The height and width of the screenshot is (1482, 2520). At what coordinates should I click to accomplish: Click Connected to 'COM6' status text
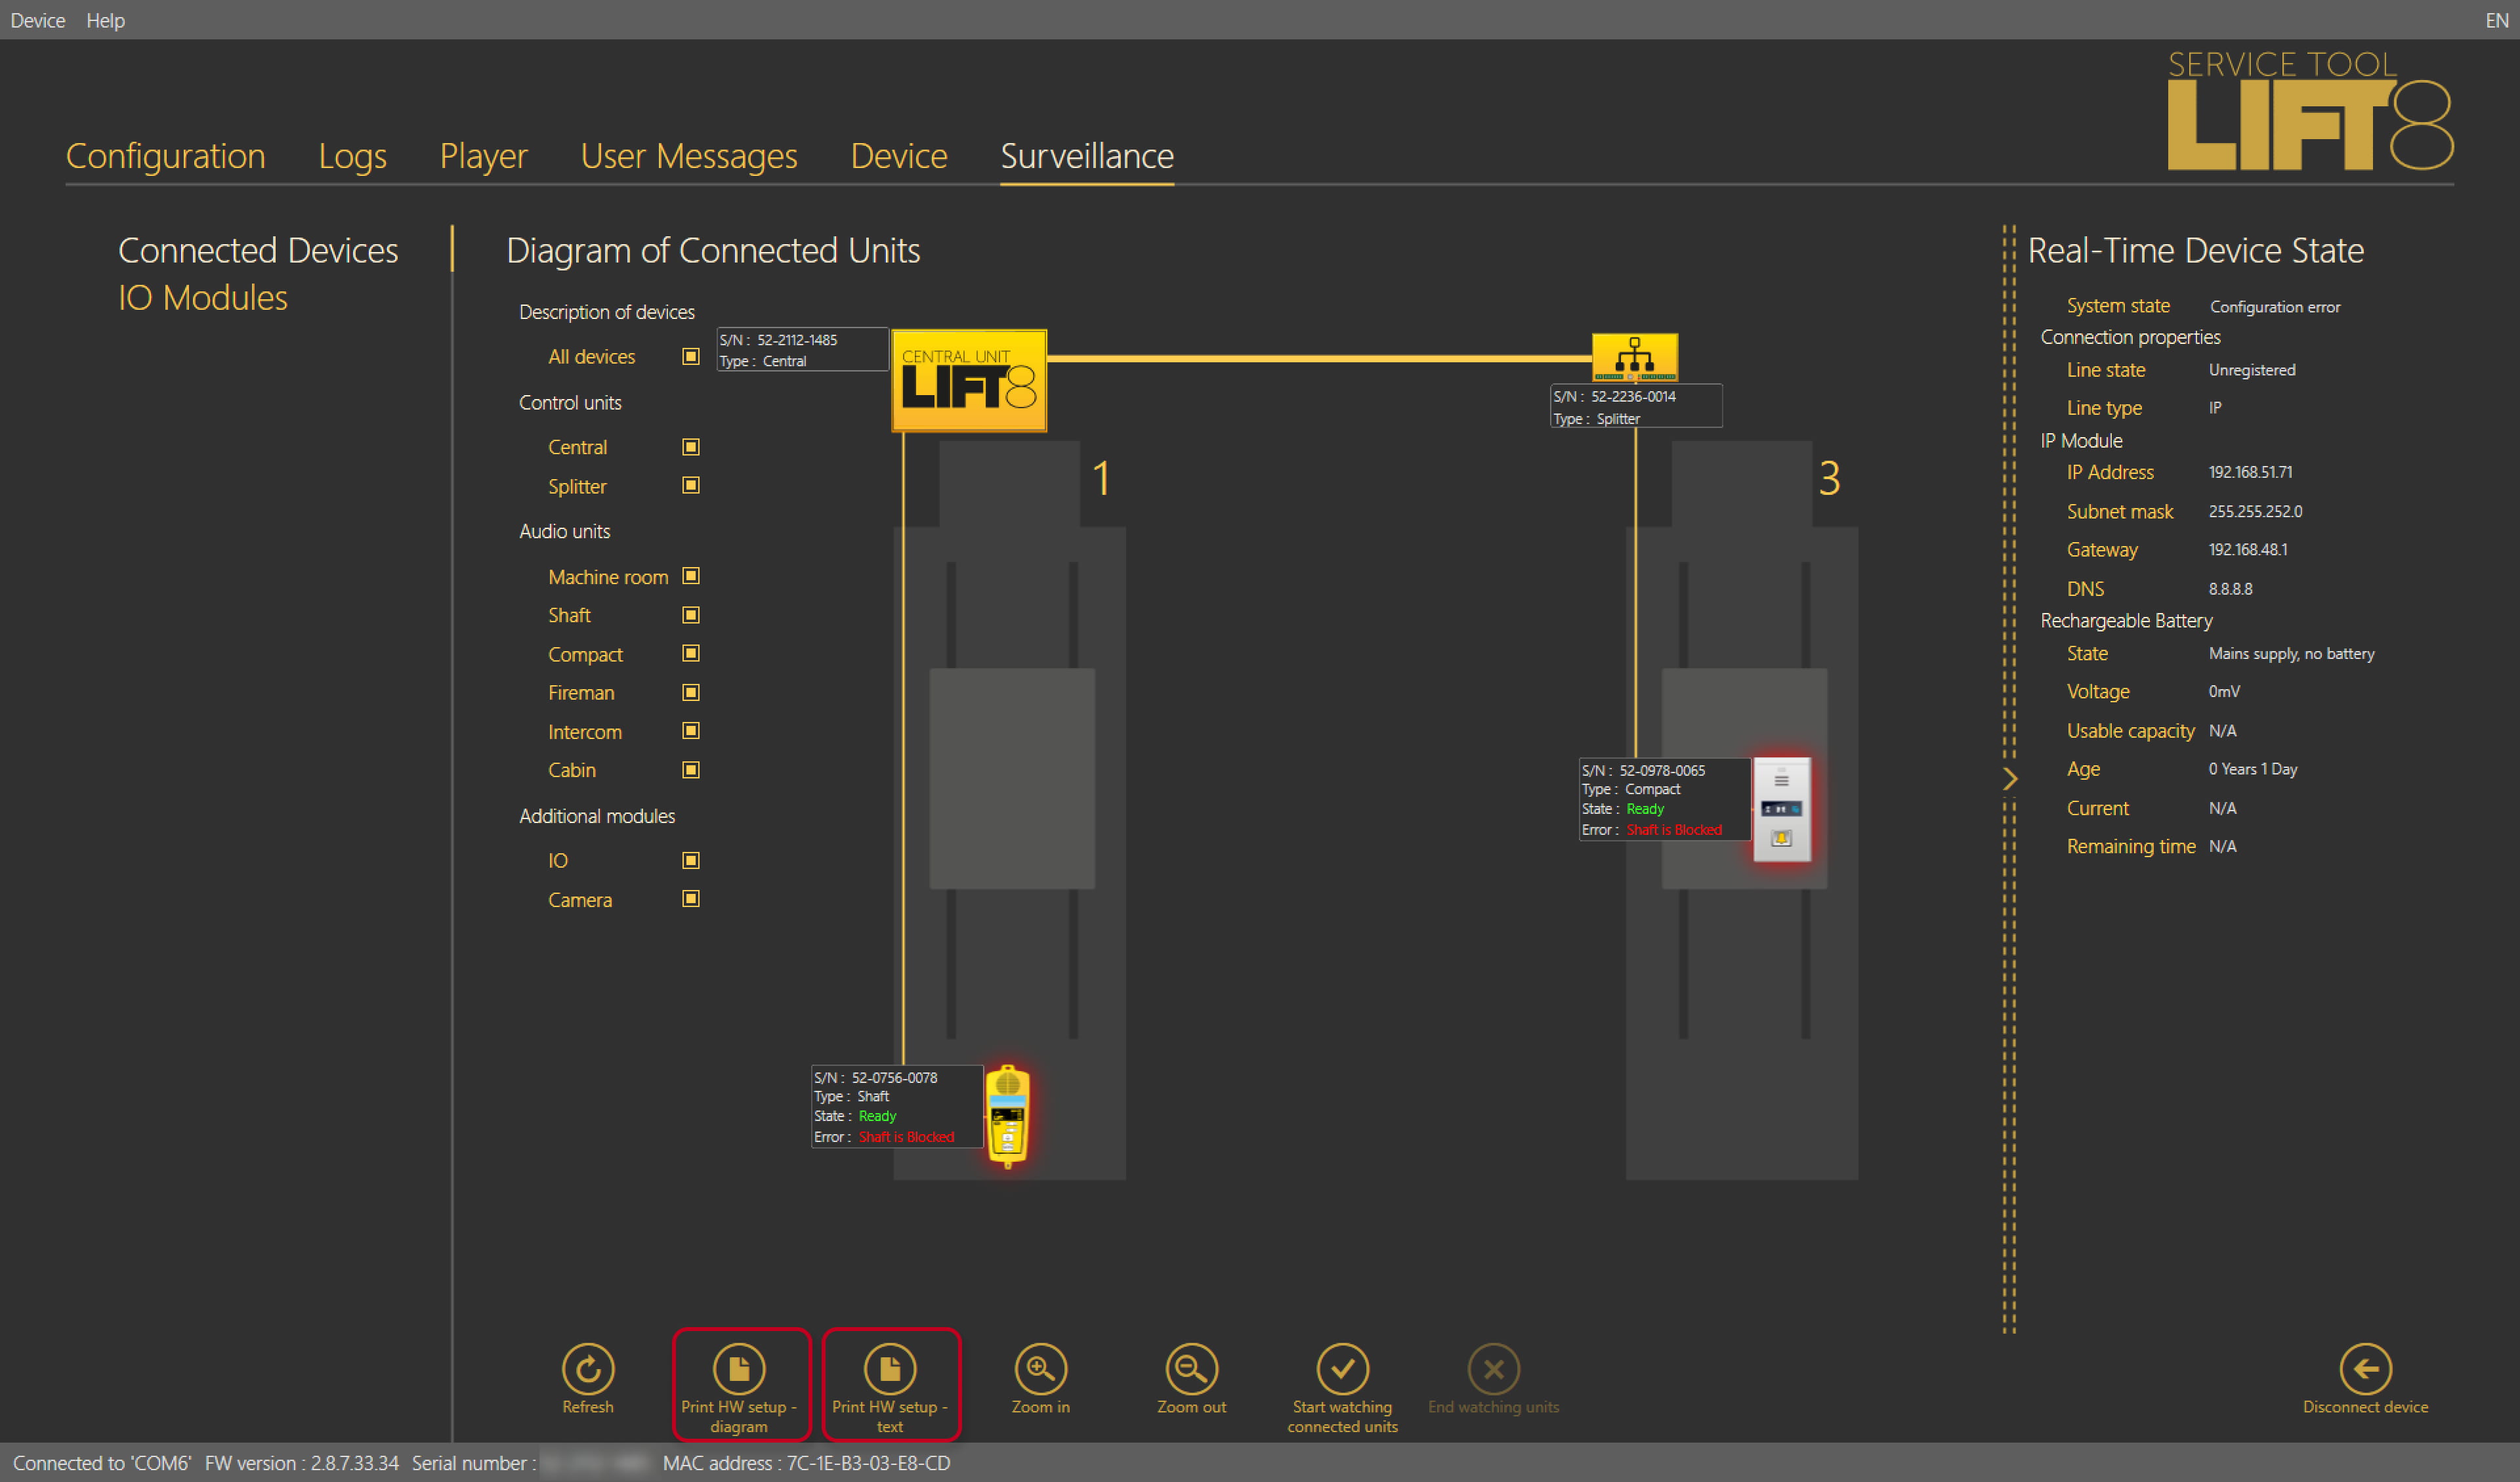[102, 1463]
